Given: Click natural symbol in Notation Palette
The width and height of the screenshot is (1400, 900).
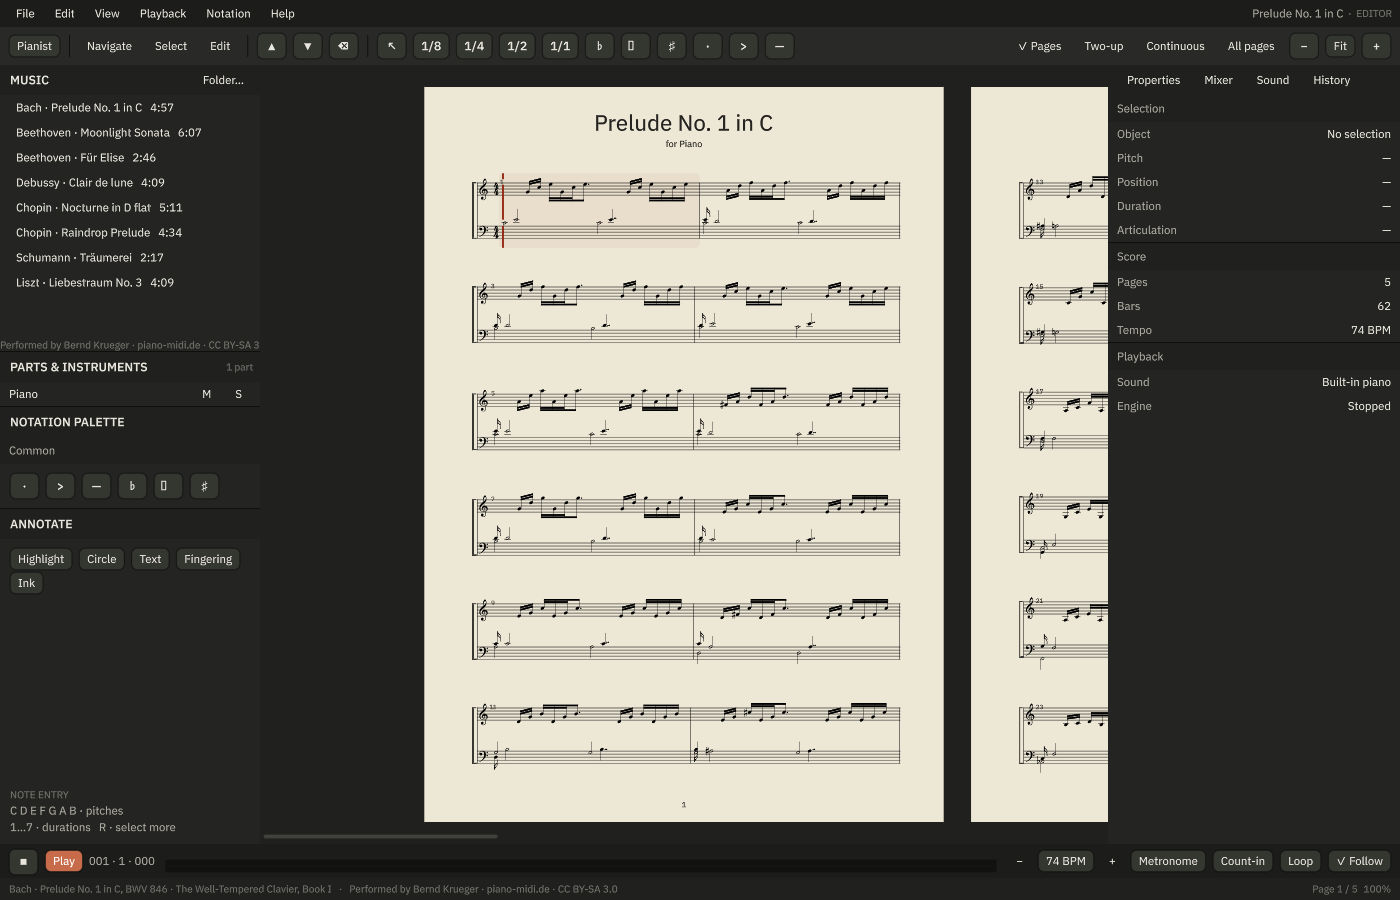Looking at the screenshot, I should coord(168,486).
